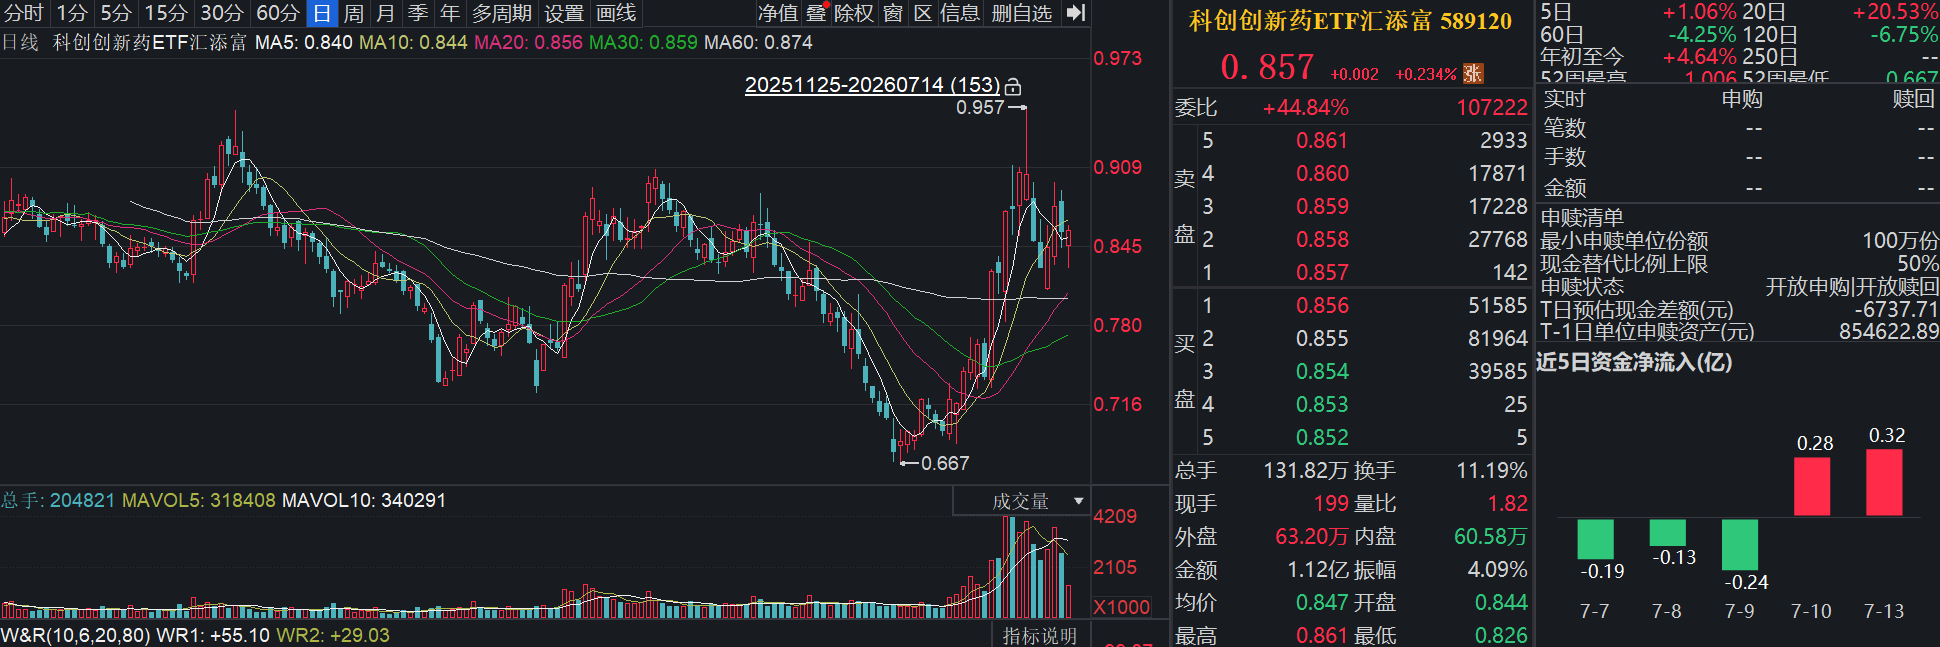The width and height of the screenshot is (1940, 647).
Task: Toggle 除权 ex-rights adjustment
Action: pyautogui.click(x=854, y=13)
